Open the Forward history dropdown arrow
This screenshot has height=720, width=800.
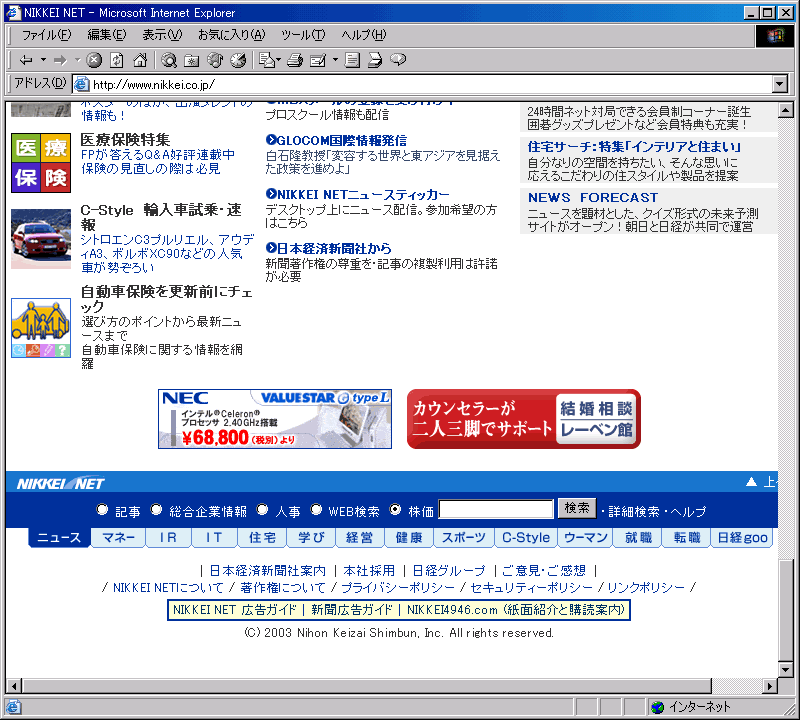78,60
